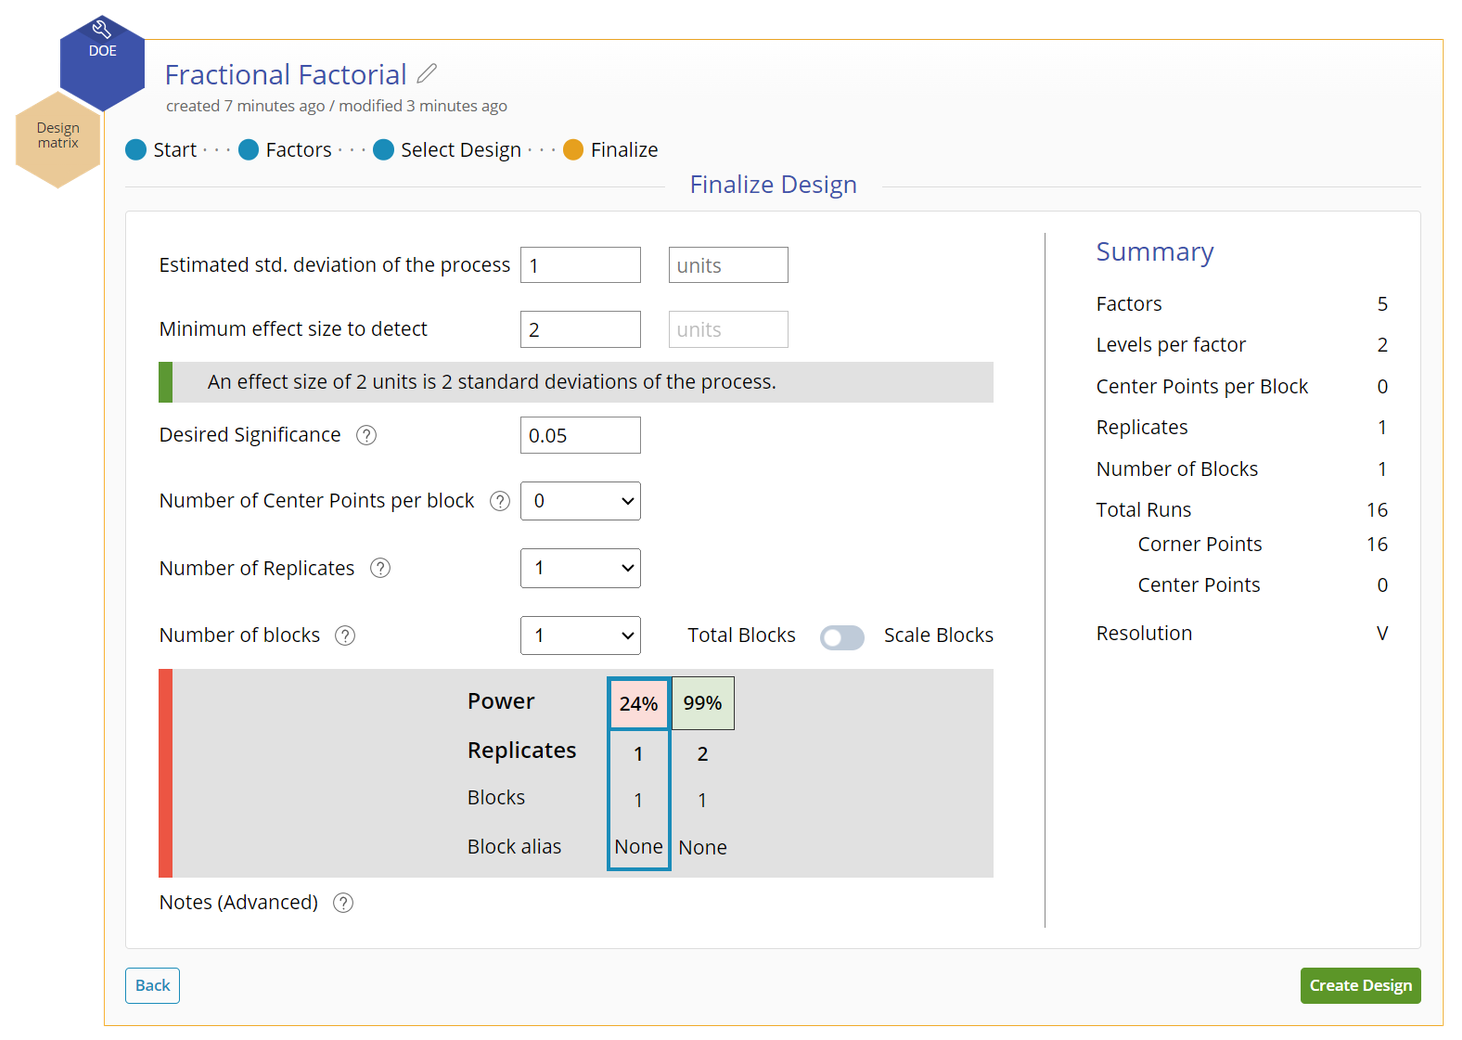The height and width of the screenshot is (1040, 1462).
Task: Click the Back button
Action: coord(152,986)
